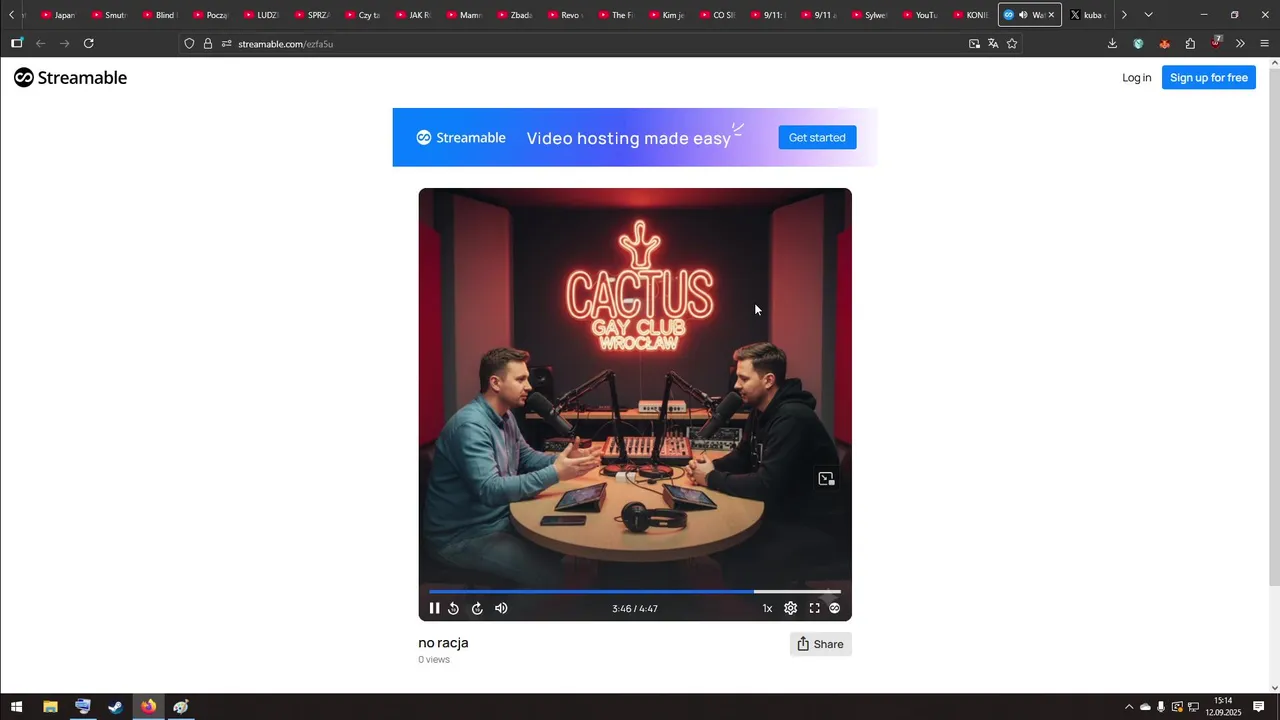Expand more tools overflow chevron
This screenshot has width=1280, height=720.
tap(1240, 43)
